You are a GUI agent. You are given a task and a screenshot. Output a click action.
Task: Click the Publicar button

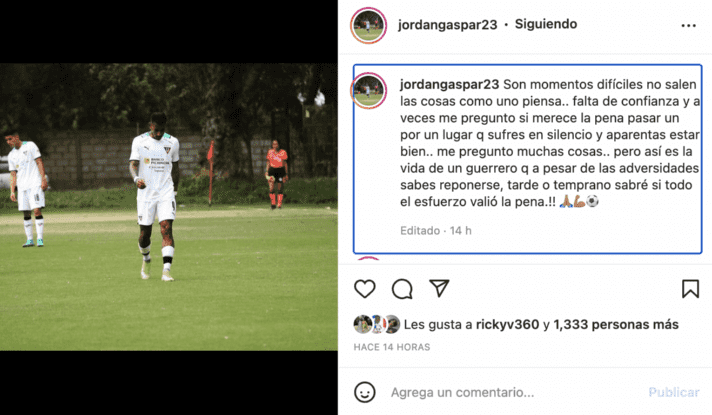click(x=674, y=392)
